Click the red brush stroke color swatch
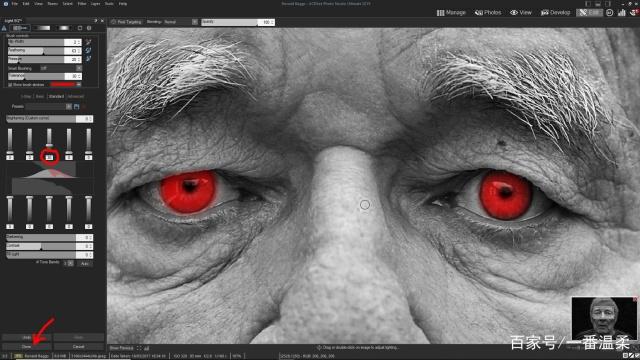Screen dimensions: 640x360 coord(63,84)
